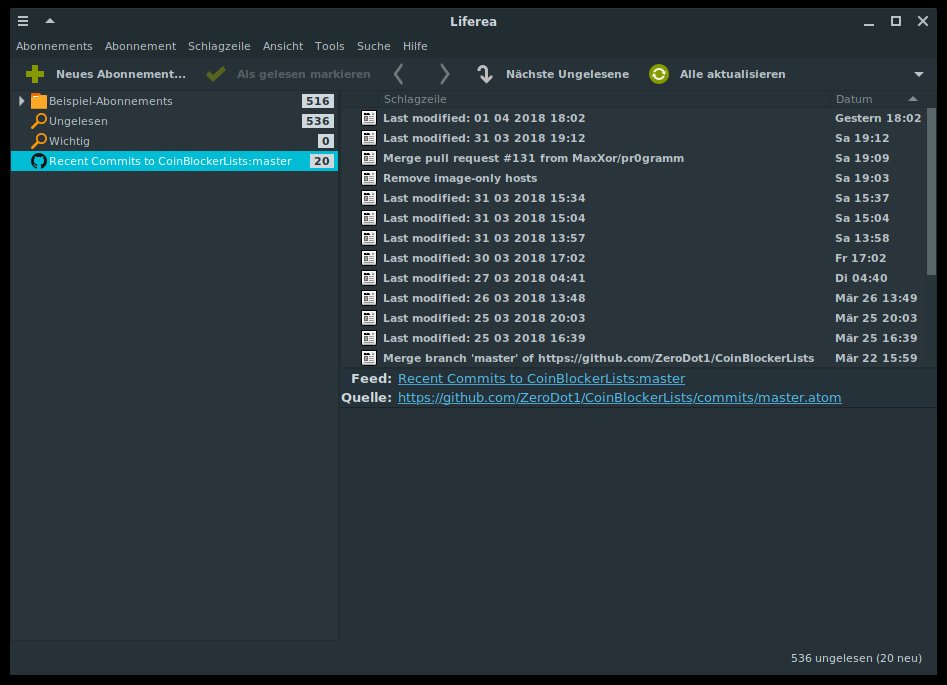Viewport: 947px width, 685px height.
Task: Click item icon for 'Last modified: 01 04 2018 18:02'
Action: click(368, 118)
